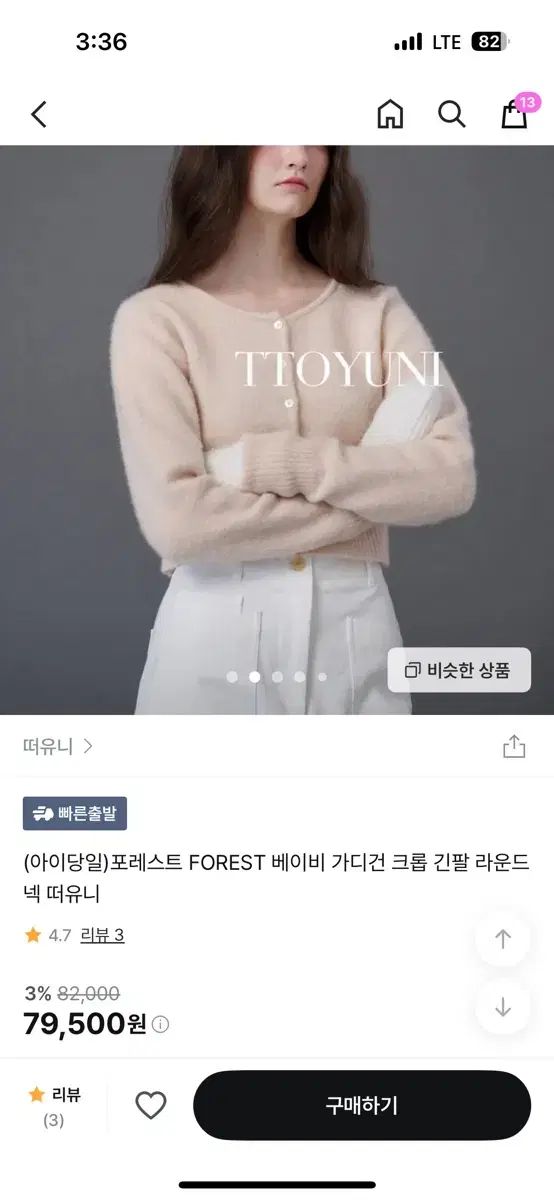554x1200 pixels.
Task: Tap the 빠른출발 fast shipping badge
Action: (x=75, y=813)
